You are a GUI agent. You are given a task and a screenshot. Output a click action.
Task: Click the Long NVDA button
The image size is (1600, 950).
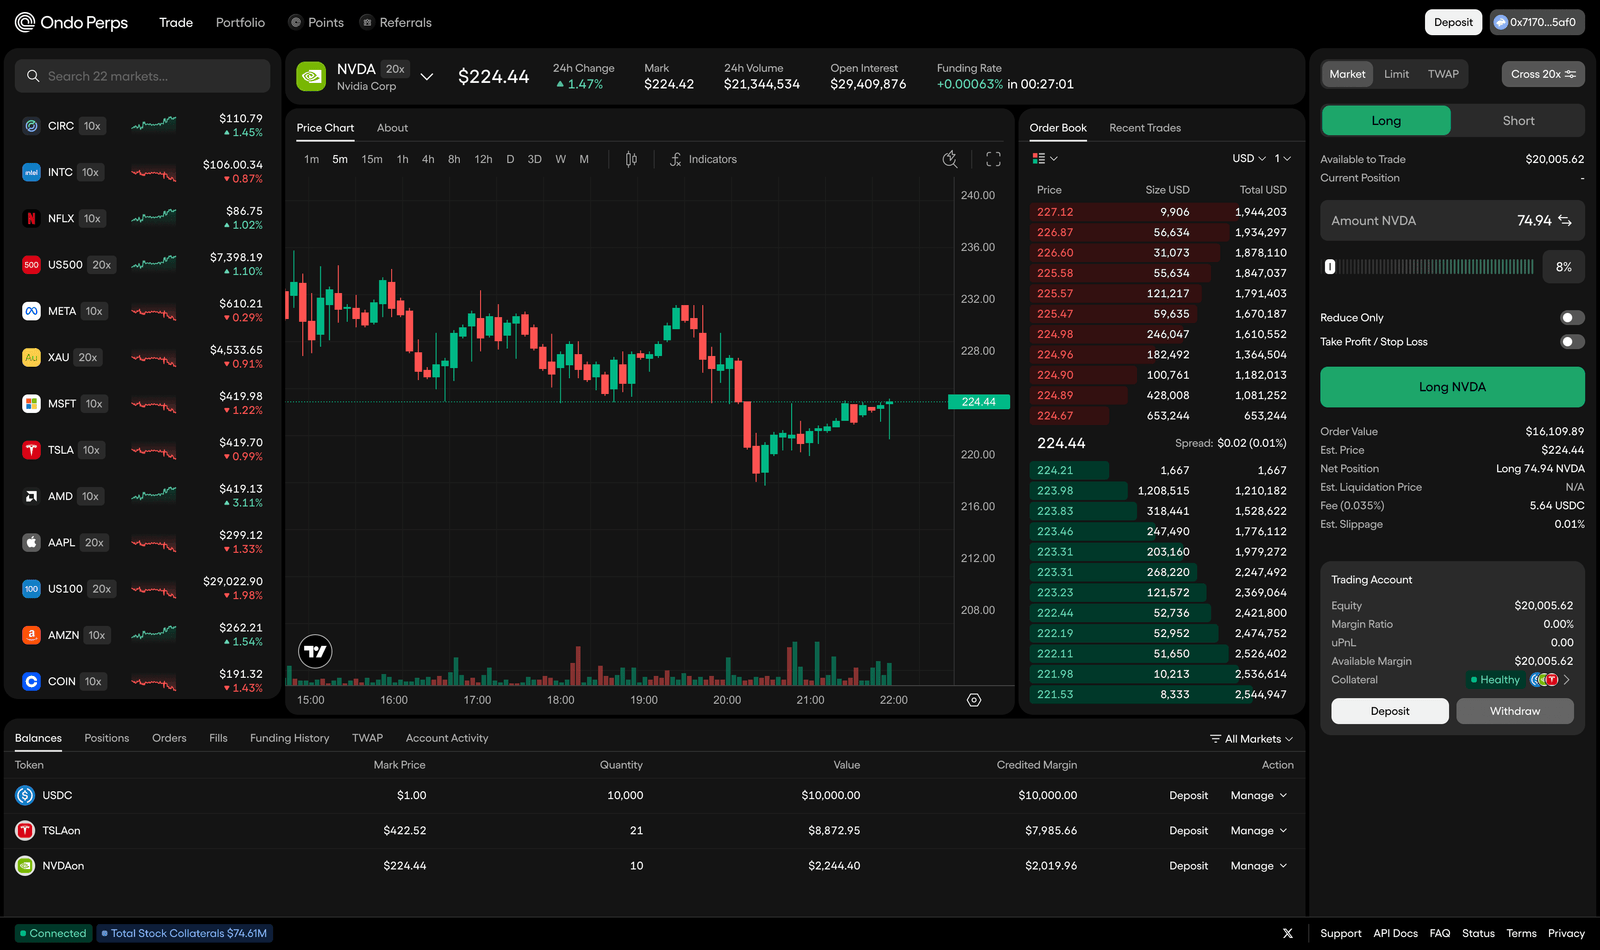click(x=1452, y=387)
